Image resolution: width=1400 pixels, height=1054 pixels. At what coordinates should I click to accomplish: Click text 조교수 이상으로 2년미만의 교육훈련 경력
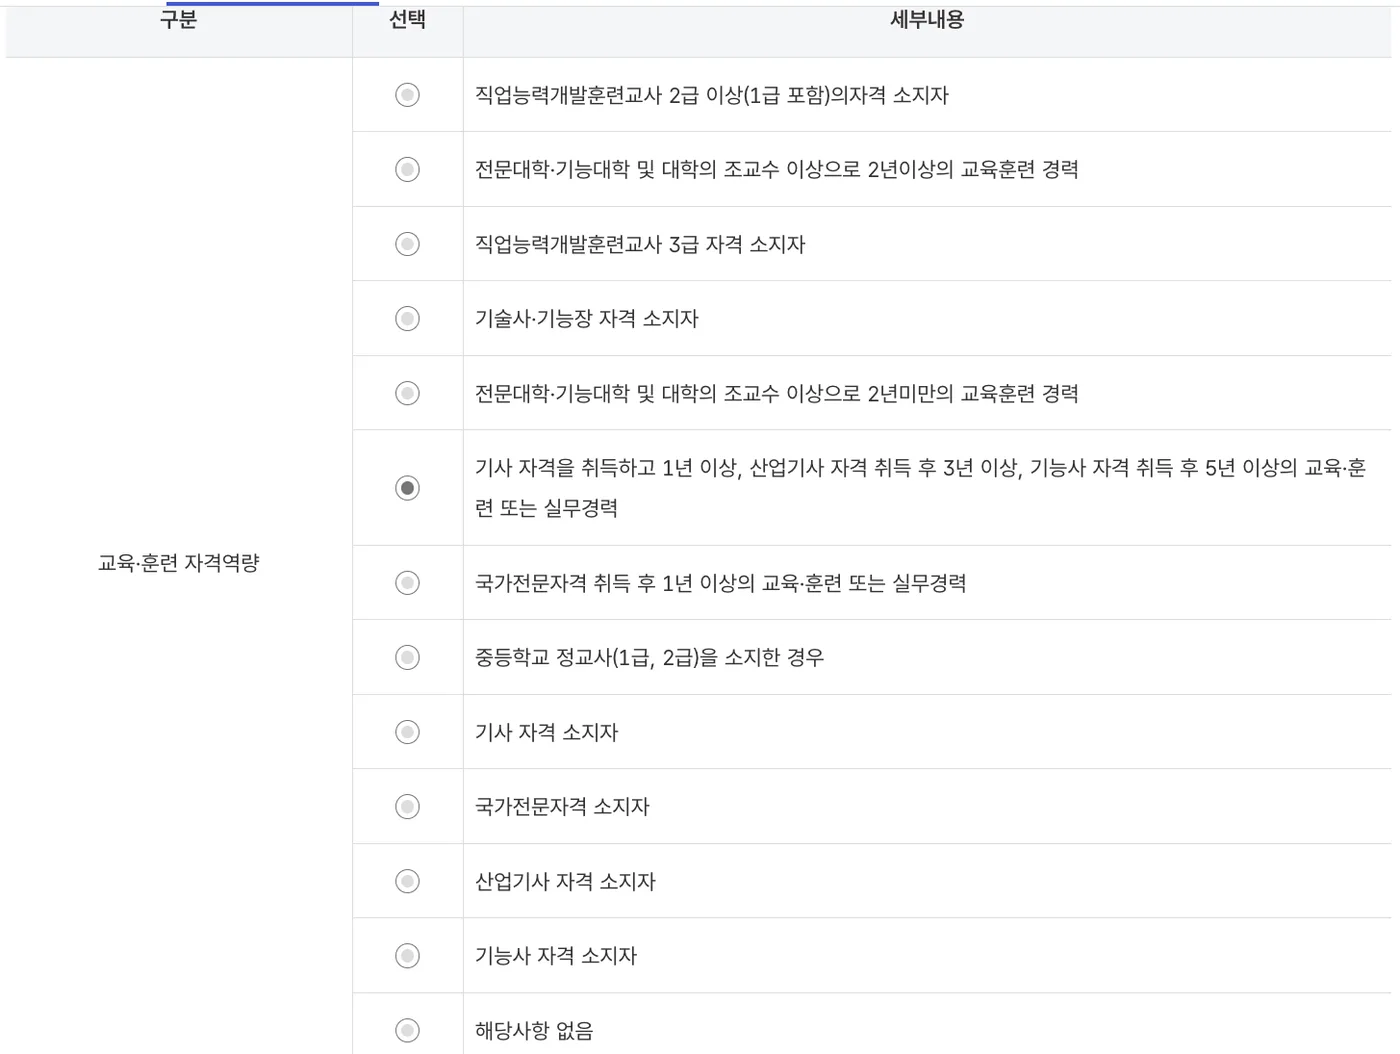click(x=902, y=393)
